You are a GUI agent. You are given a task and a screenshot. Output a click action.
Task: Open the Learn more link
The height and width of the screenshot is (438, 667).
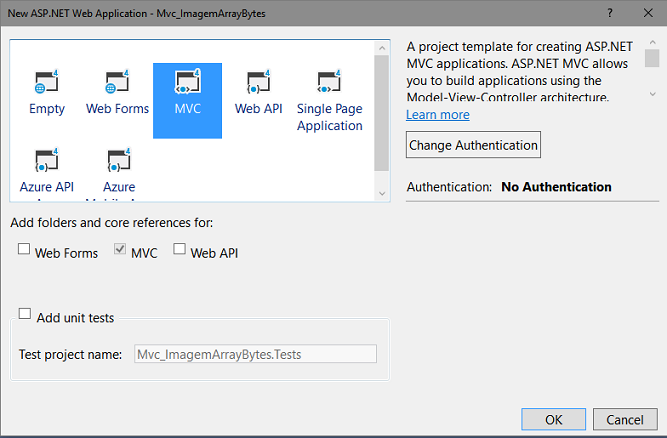[x=438, y=115]
